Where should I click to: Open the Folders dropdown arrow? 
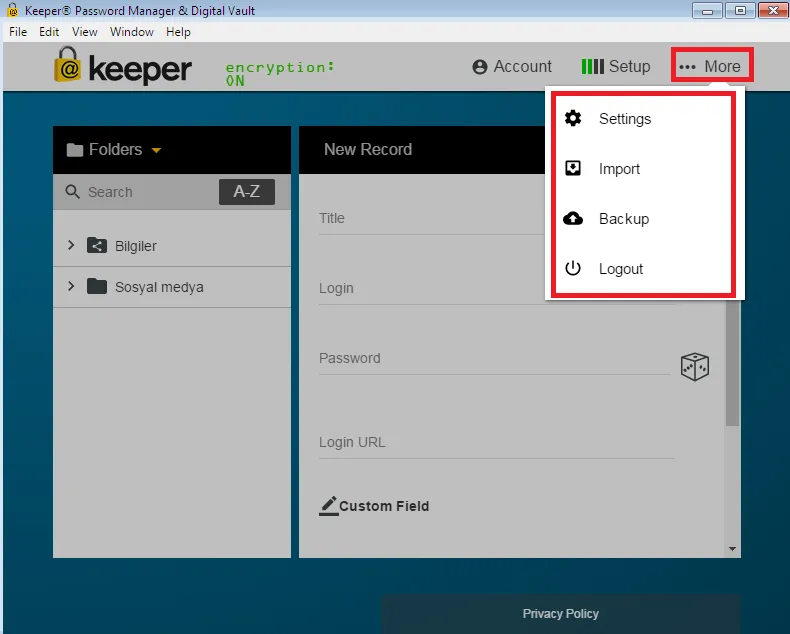pyautogui.click(x=156, y=150)
